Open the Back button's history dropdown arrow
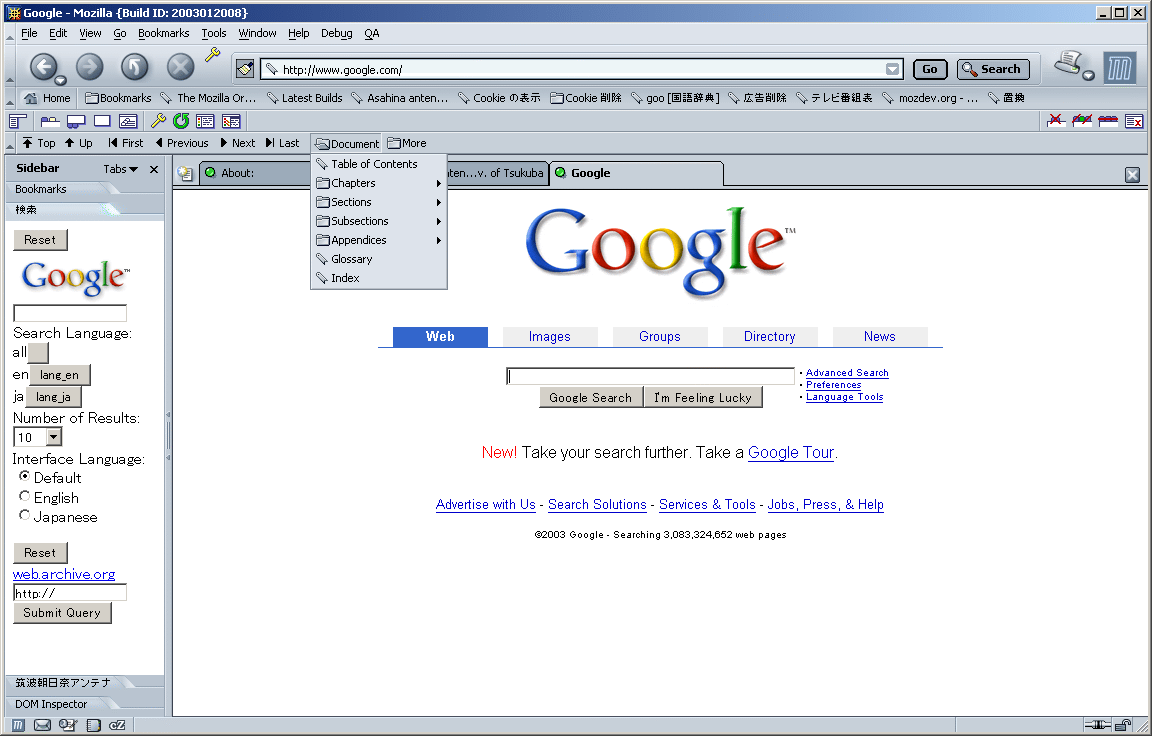 (60, 80)
